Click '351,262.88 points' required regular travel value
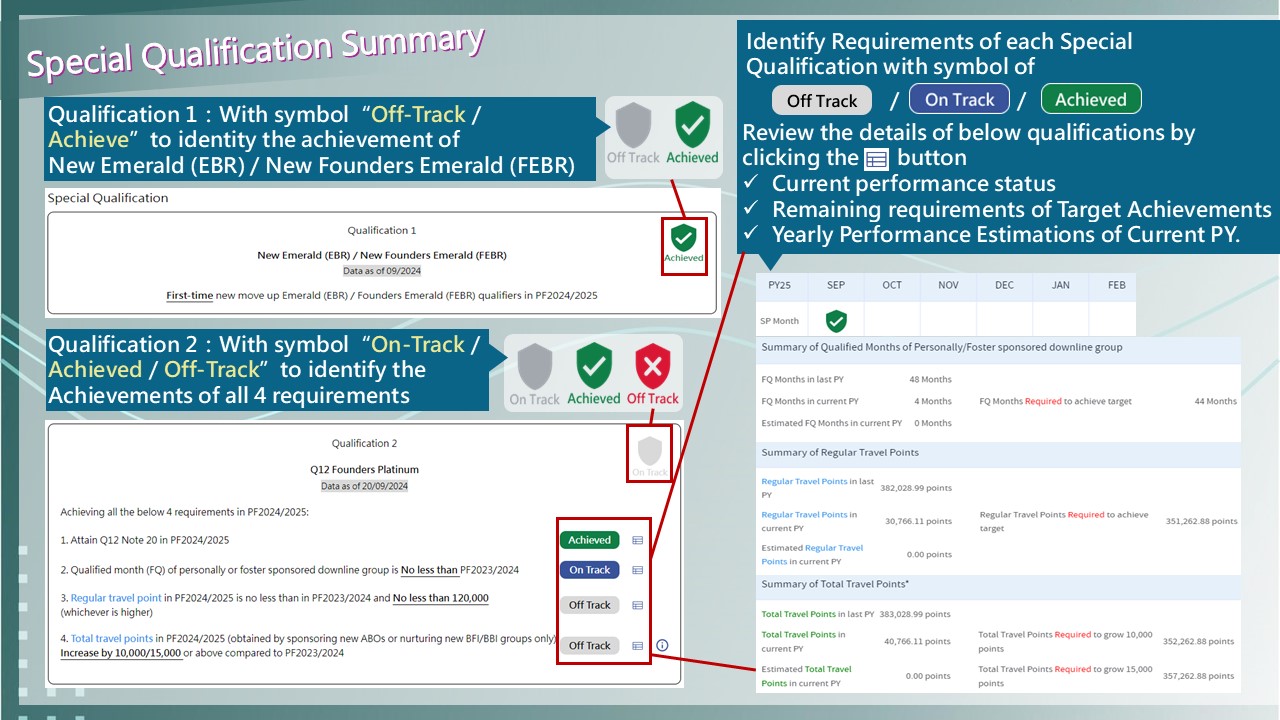The image size is (1280, 720). pos(1201,521)
